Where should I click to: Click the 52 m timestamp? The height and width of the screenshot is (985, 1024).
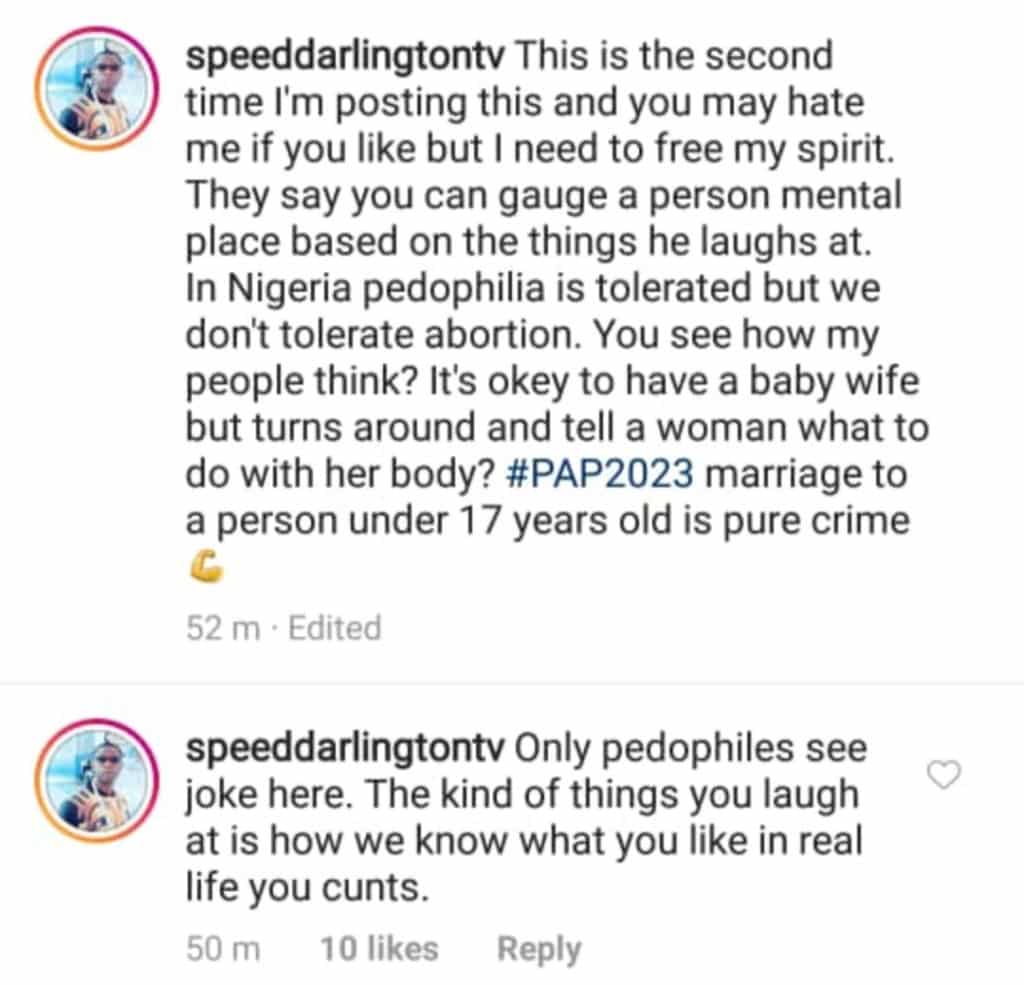pos(223,628)
